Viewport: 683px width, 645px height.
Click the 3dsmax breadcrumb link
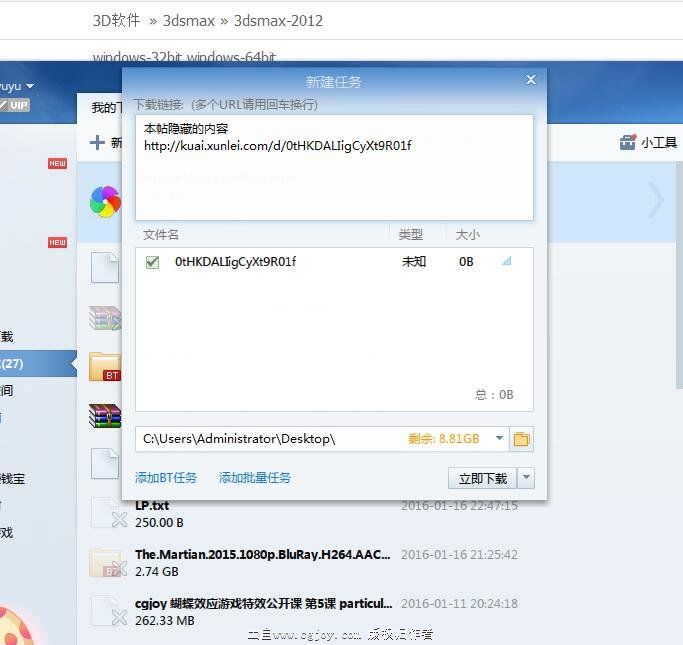[189, 20]
